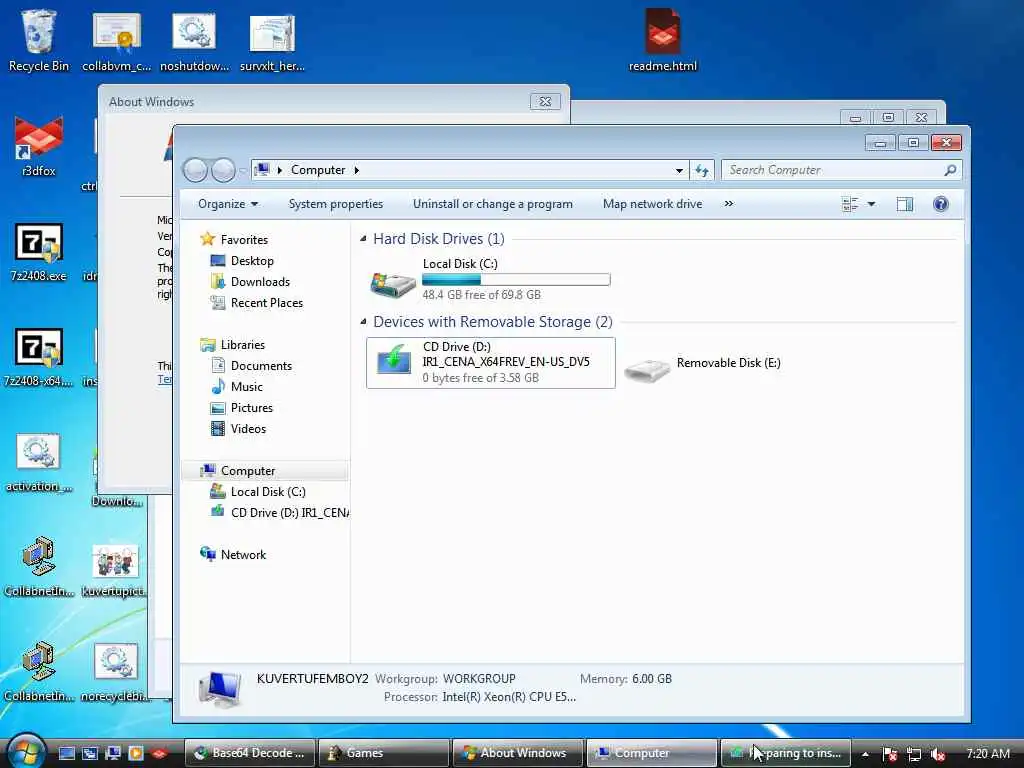
Task: Close the About Windows dialog
Action: 545,102
